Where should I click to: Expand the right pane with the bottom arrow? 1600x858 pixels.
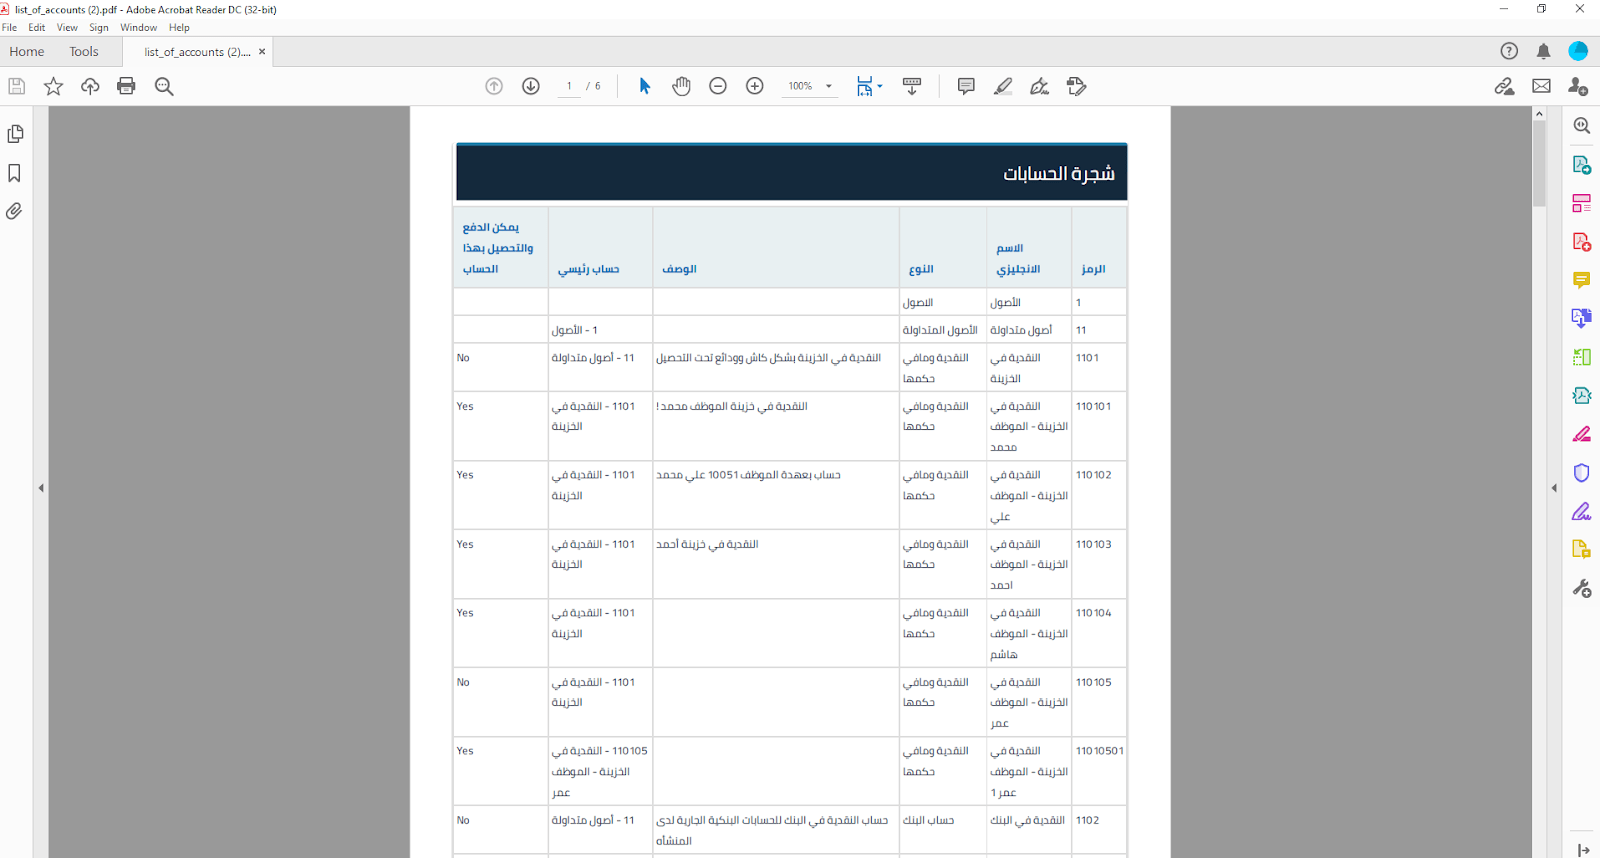tap(1582, 850)
